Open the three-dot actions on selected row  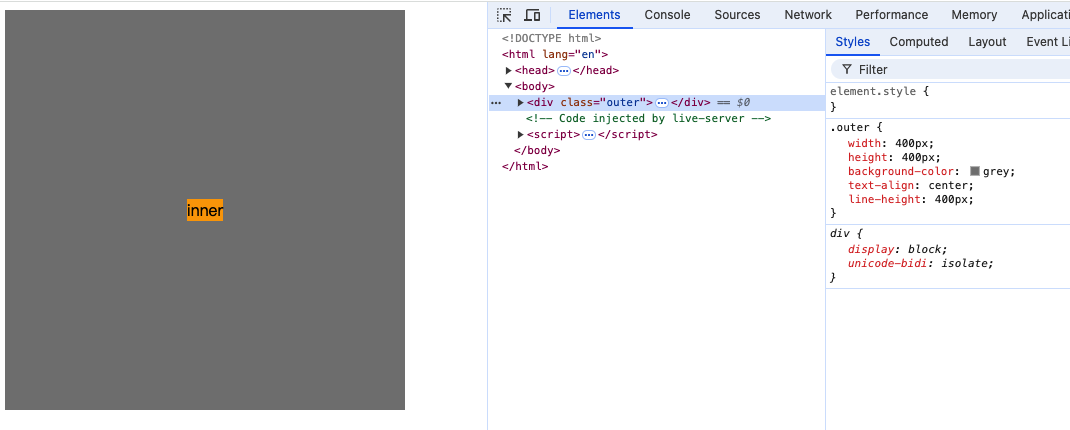pos(496,103)
